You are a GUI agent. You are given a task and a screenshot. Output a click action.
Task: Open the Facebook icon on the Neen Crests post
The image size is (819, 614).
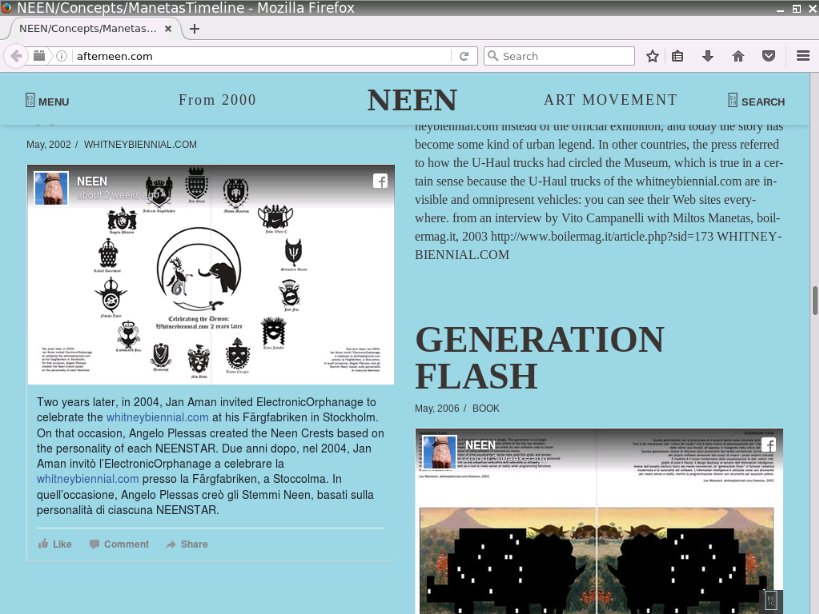tap(380, 181)
